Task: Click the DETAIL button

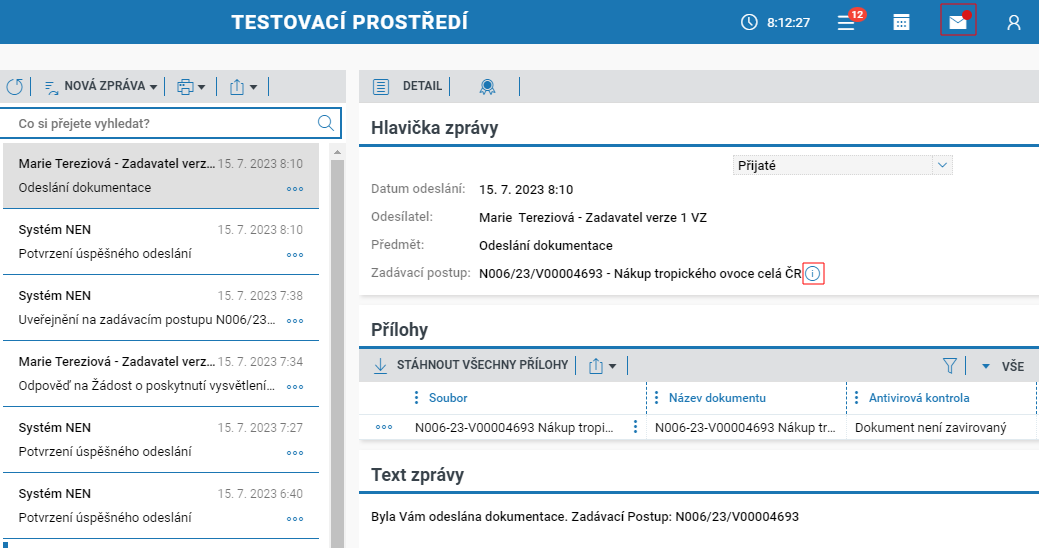Action: tap(422, 86)
